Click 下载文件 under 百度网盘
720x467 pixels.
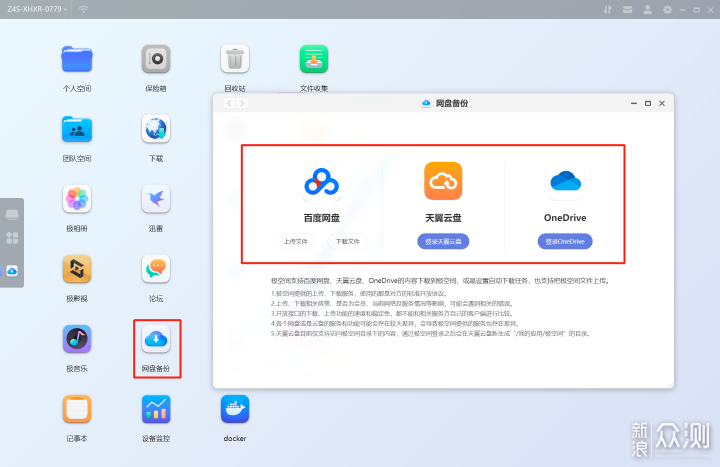(348, 242)
